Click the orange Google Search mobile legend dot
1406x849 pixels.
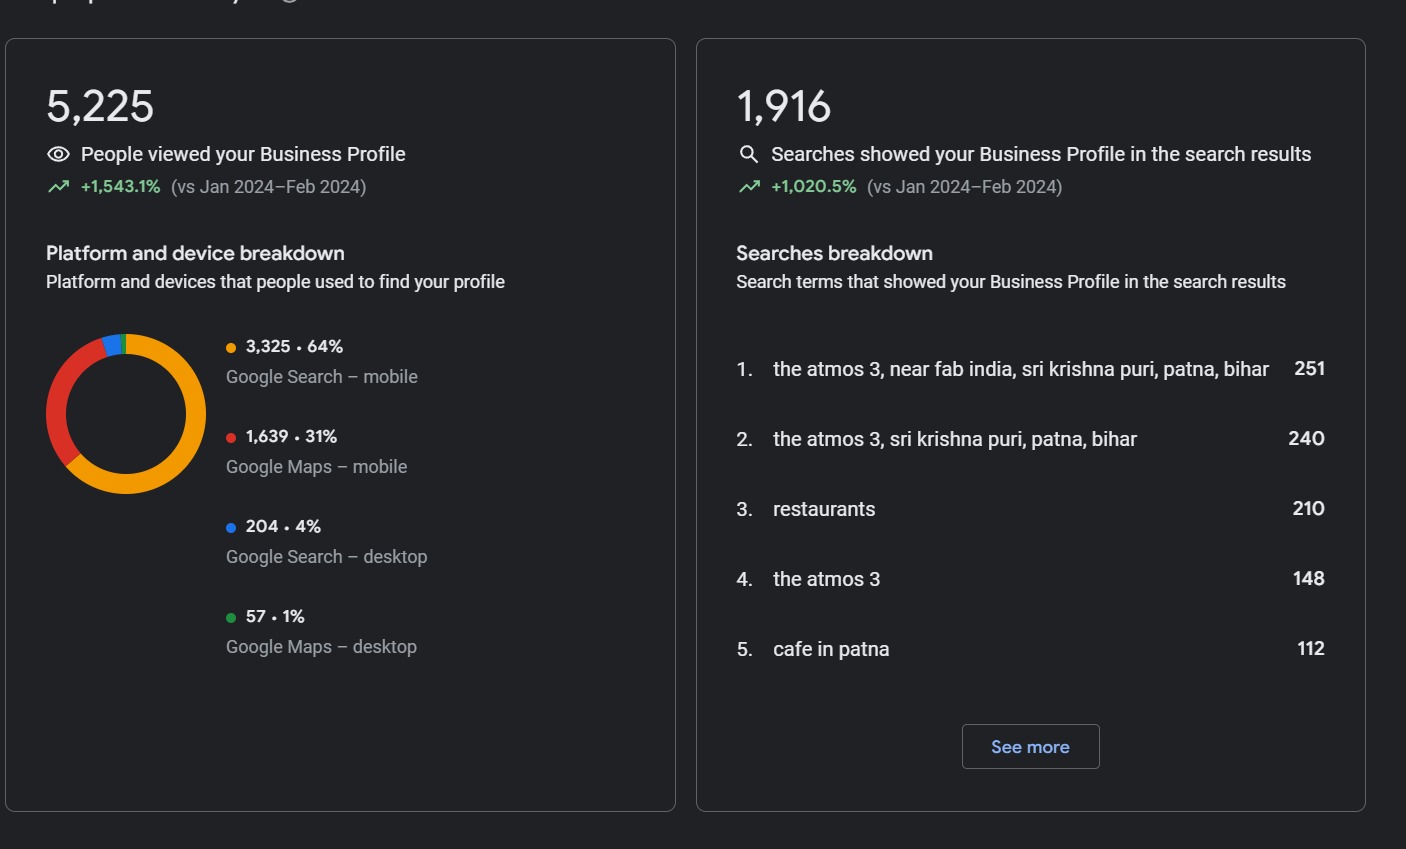coord(231,348)
